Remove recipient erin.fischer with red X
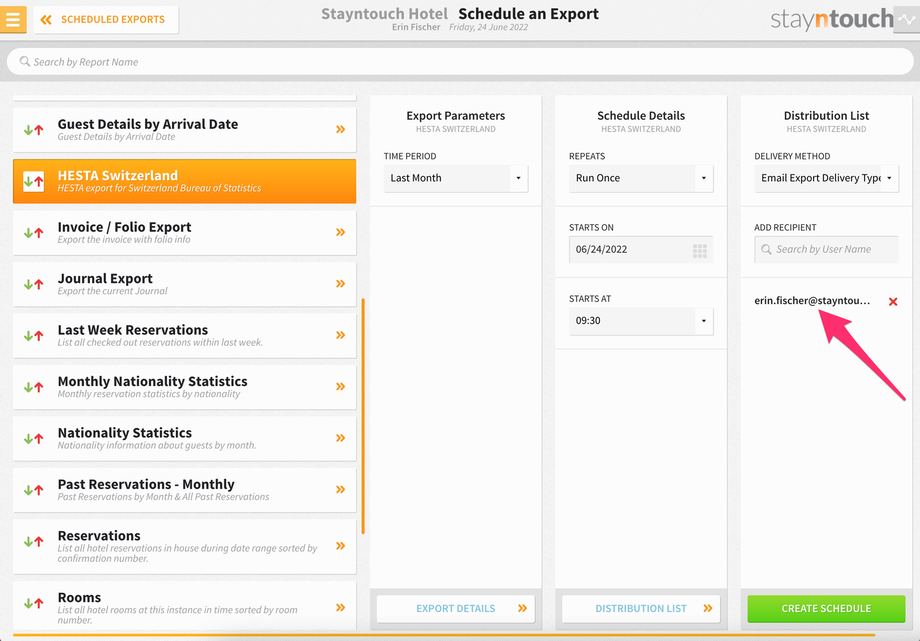The image size is (920, 641). 893,302
